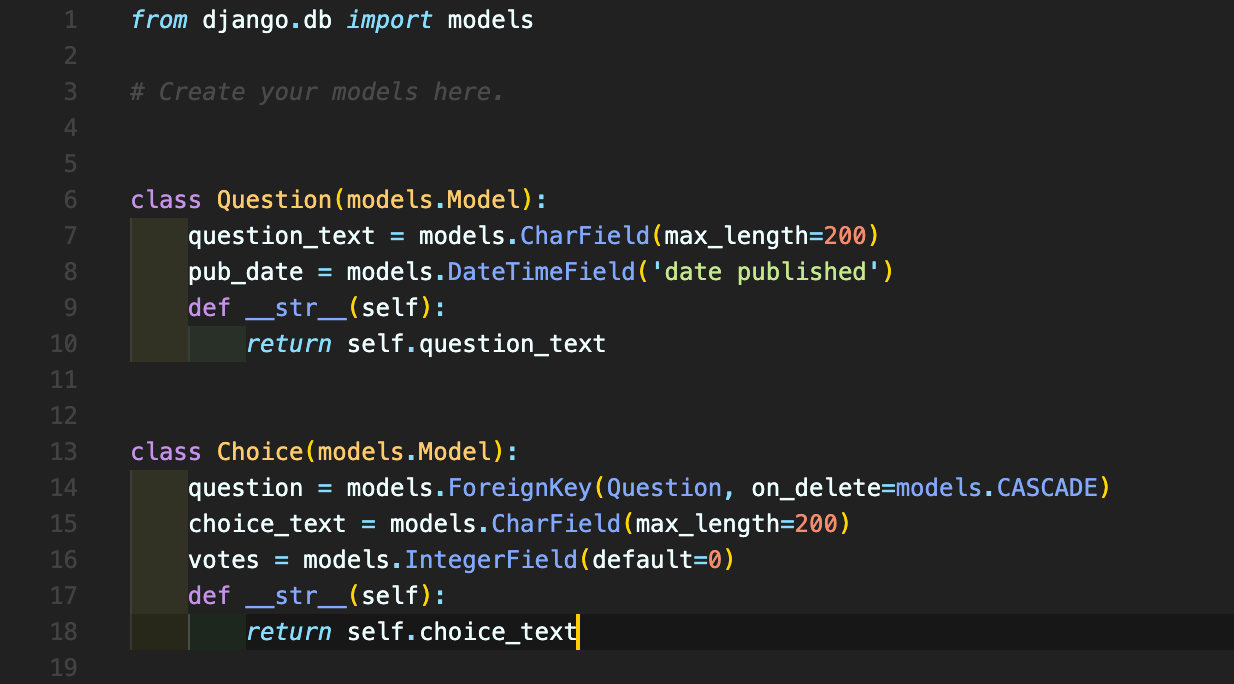Click the 'return' keyword on line 10
The height and width of the screenshot is (684, 1234).
click(288, 344)
